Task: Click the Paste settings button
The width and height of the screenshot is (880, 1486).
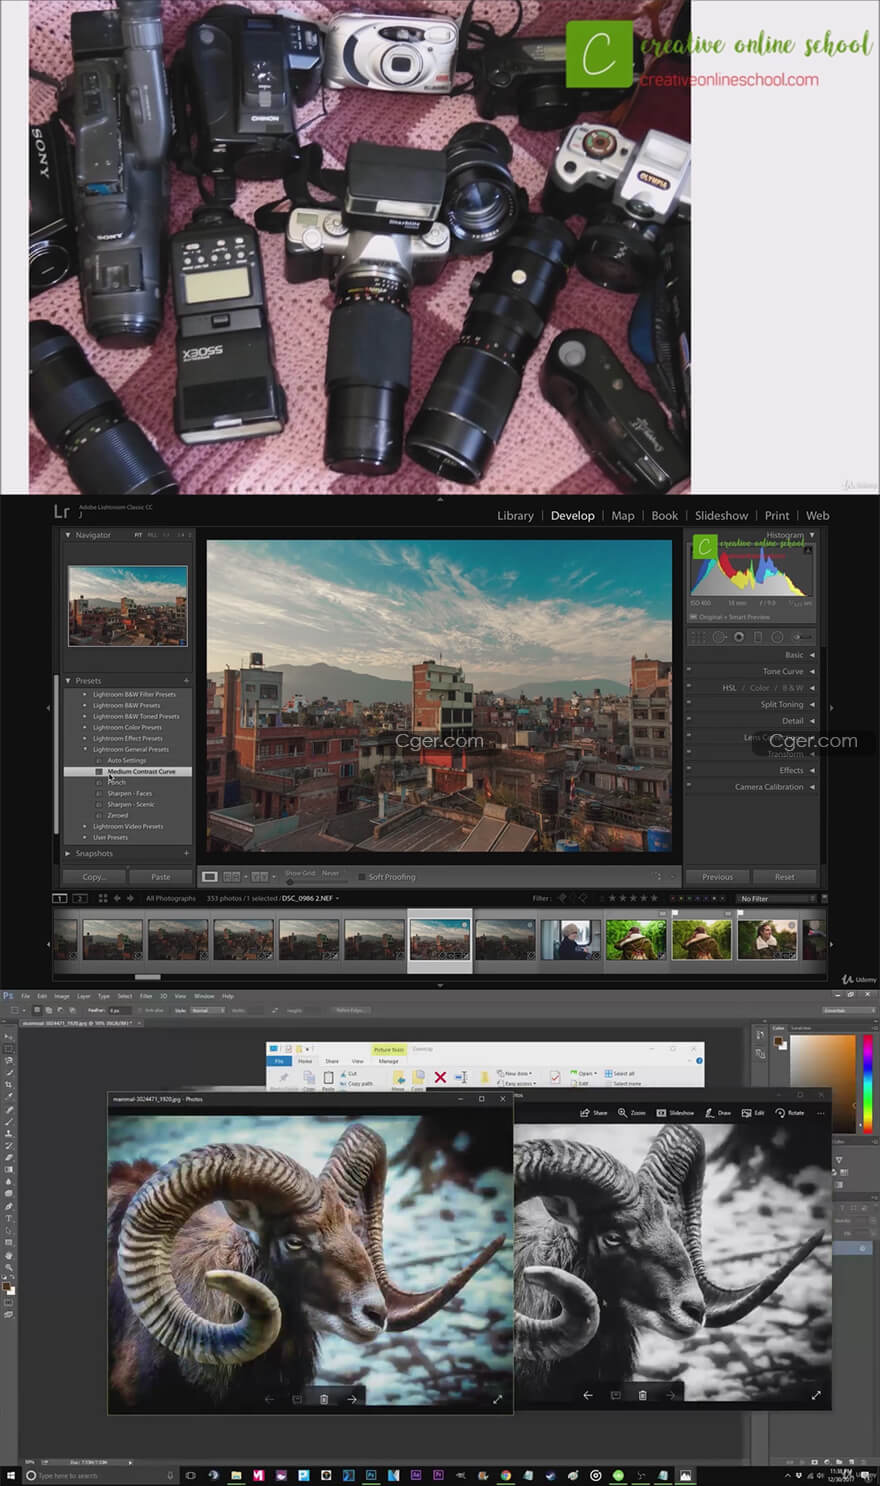Action: coord(160,877)
